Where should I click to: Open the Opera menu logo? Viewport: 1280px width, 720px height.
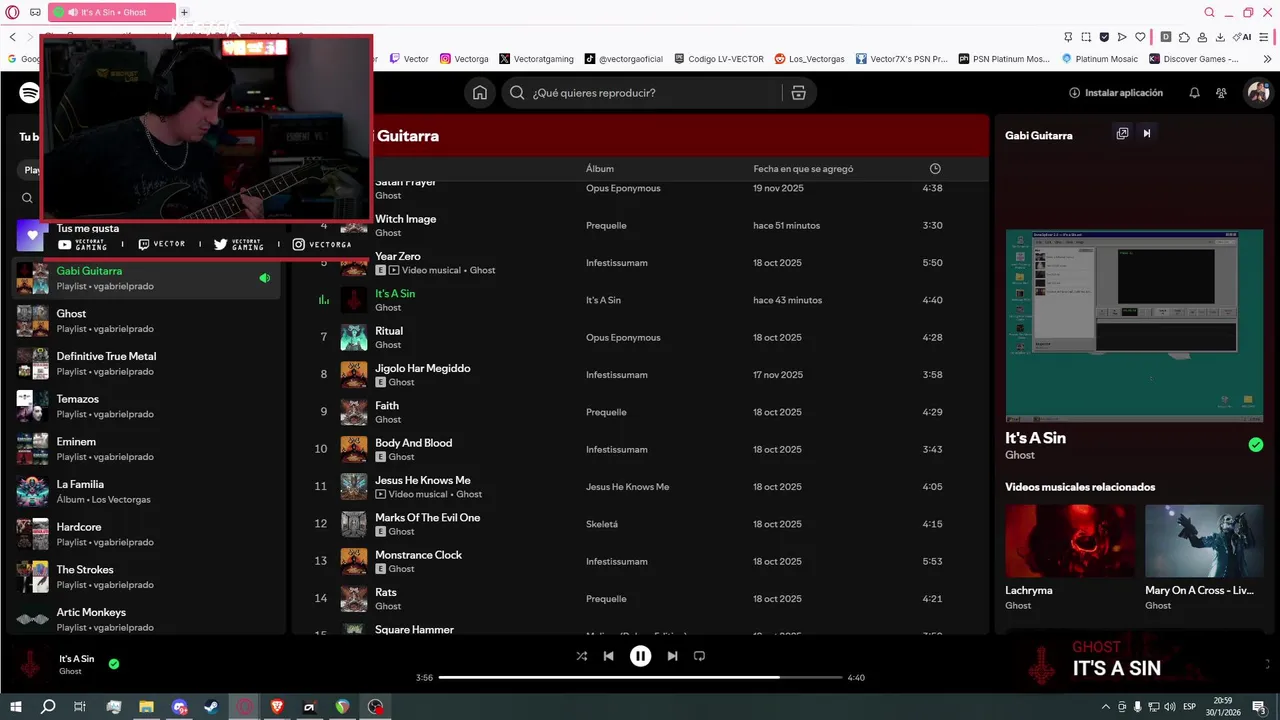[x=12, y=12]
